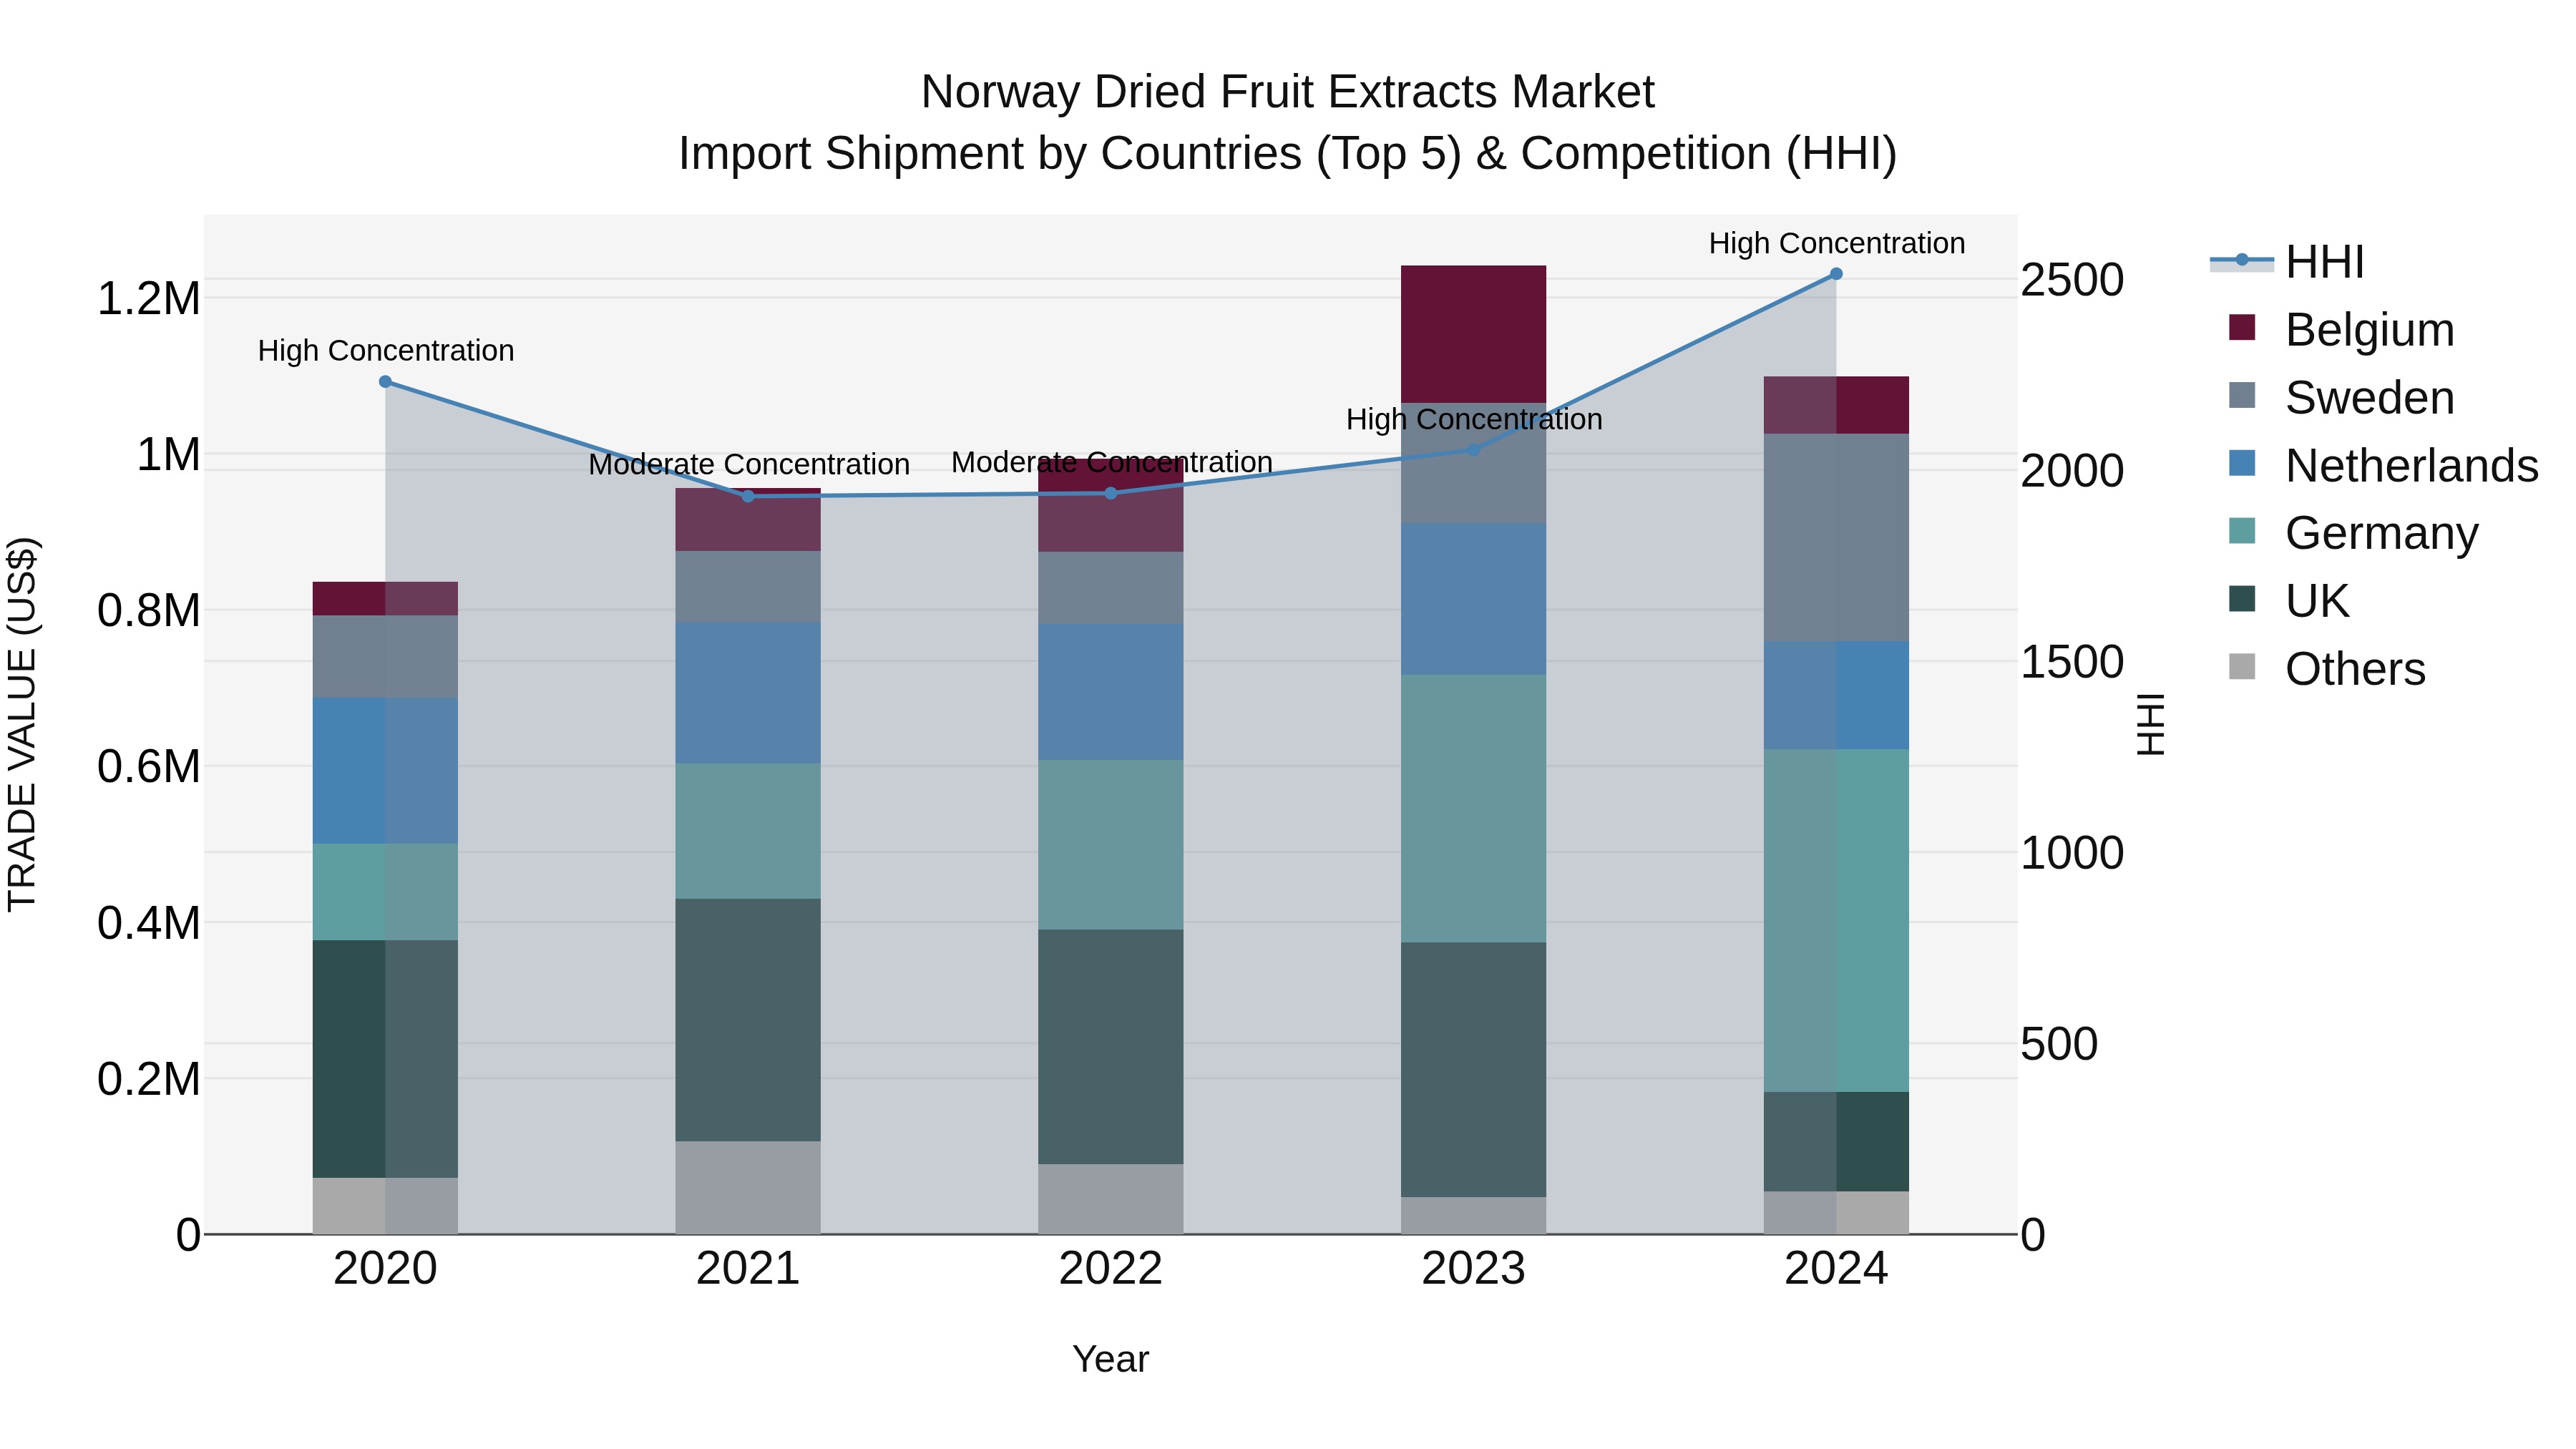Click the 2022 HHI data point marker

point(1110,493)
